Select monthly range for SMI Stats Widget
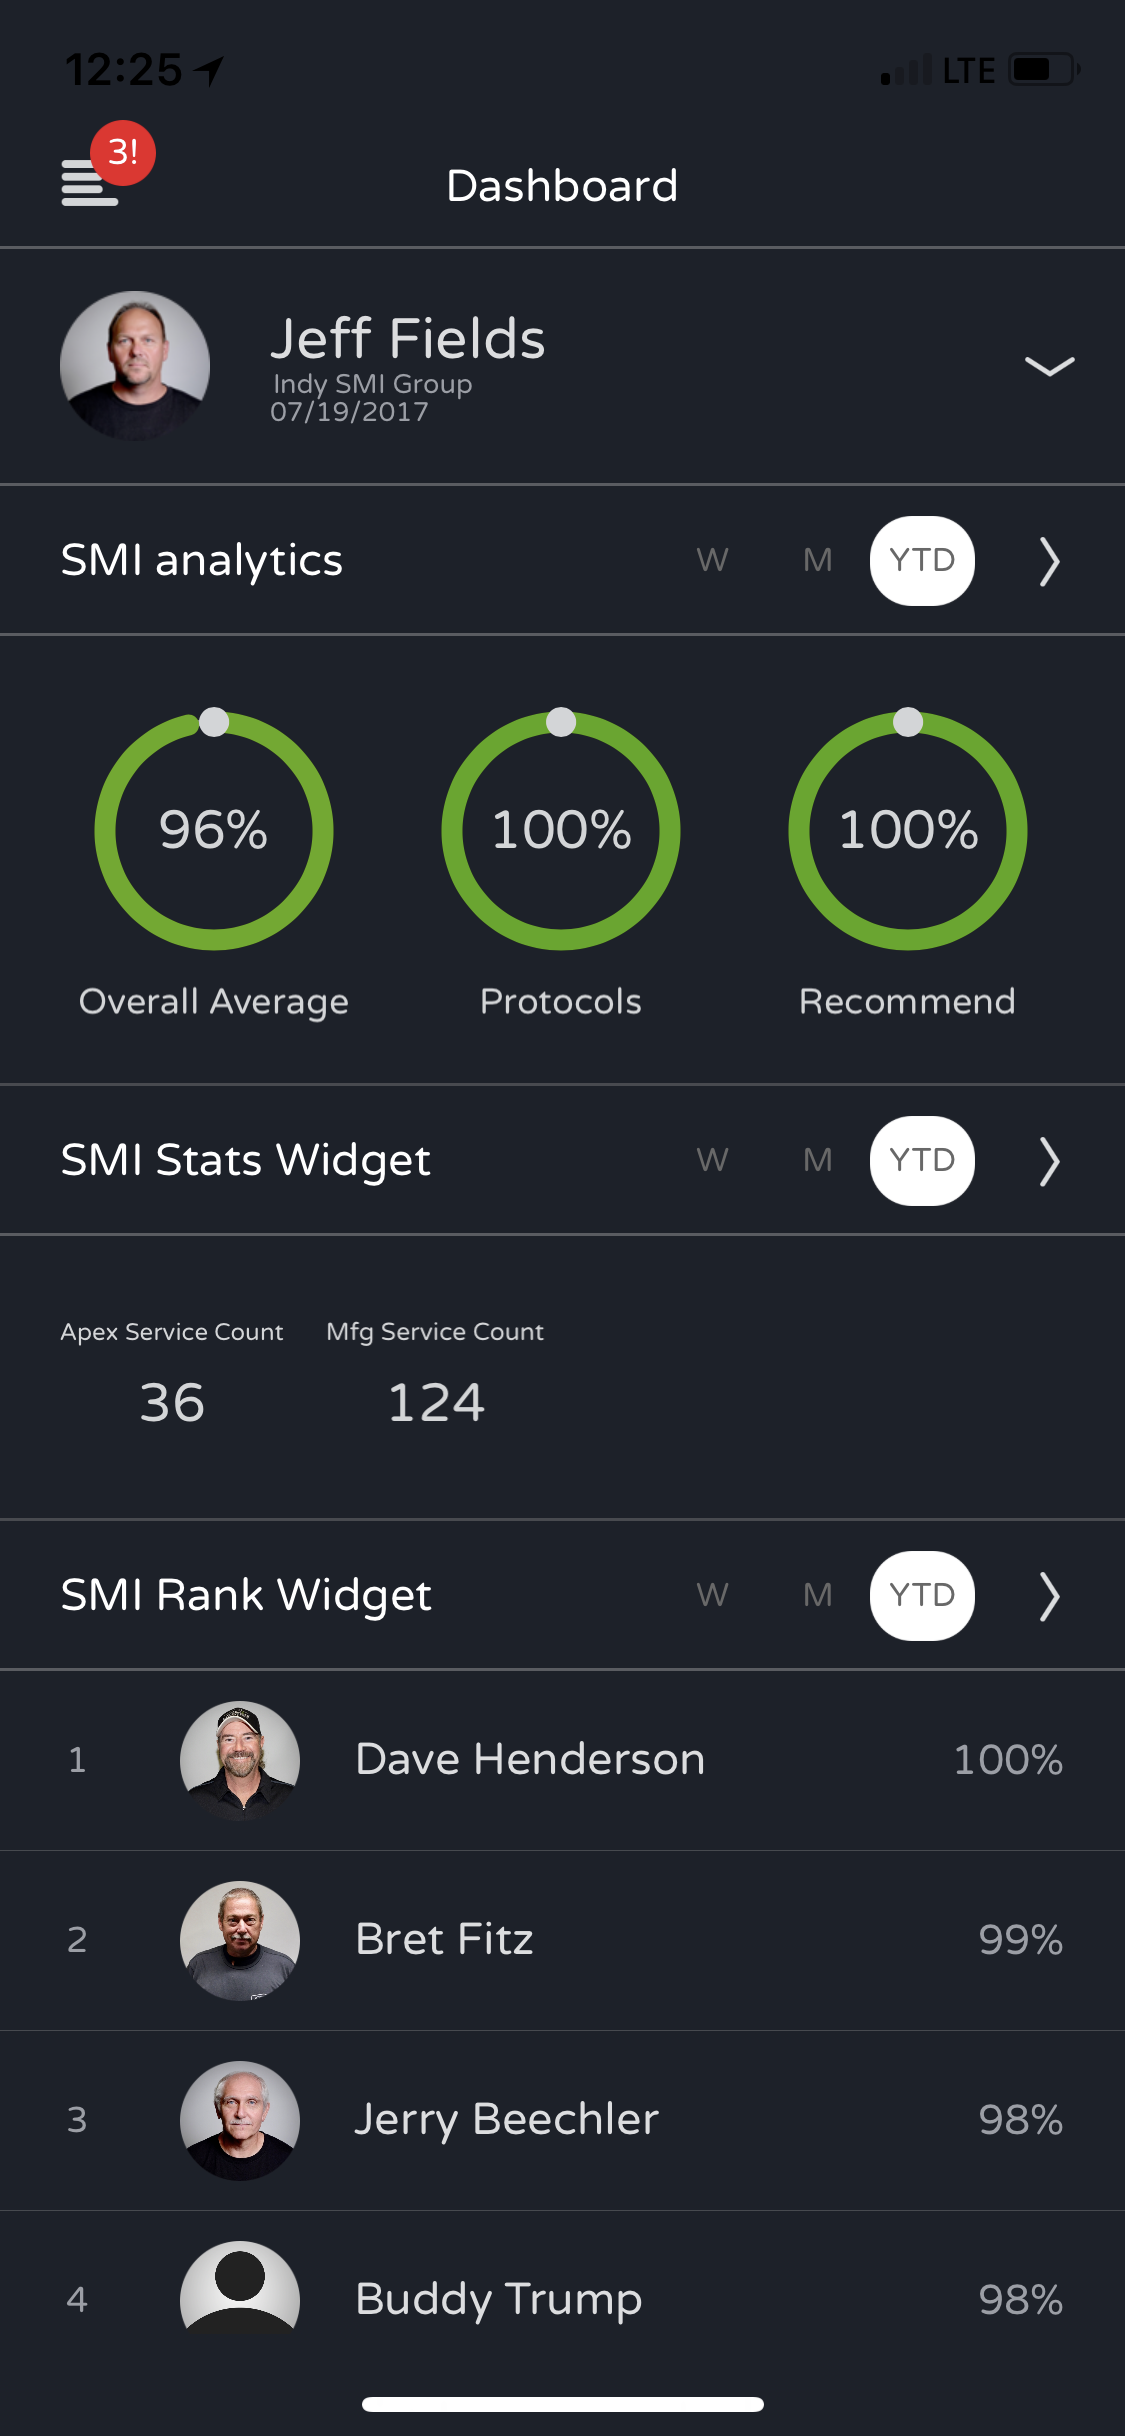The height and width of the screenshot is (2436, 1125). 817,1160
